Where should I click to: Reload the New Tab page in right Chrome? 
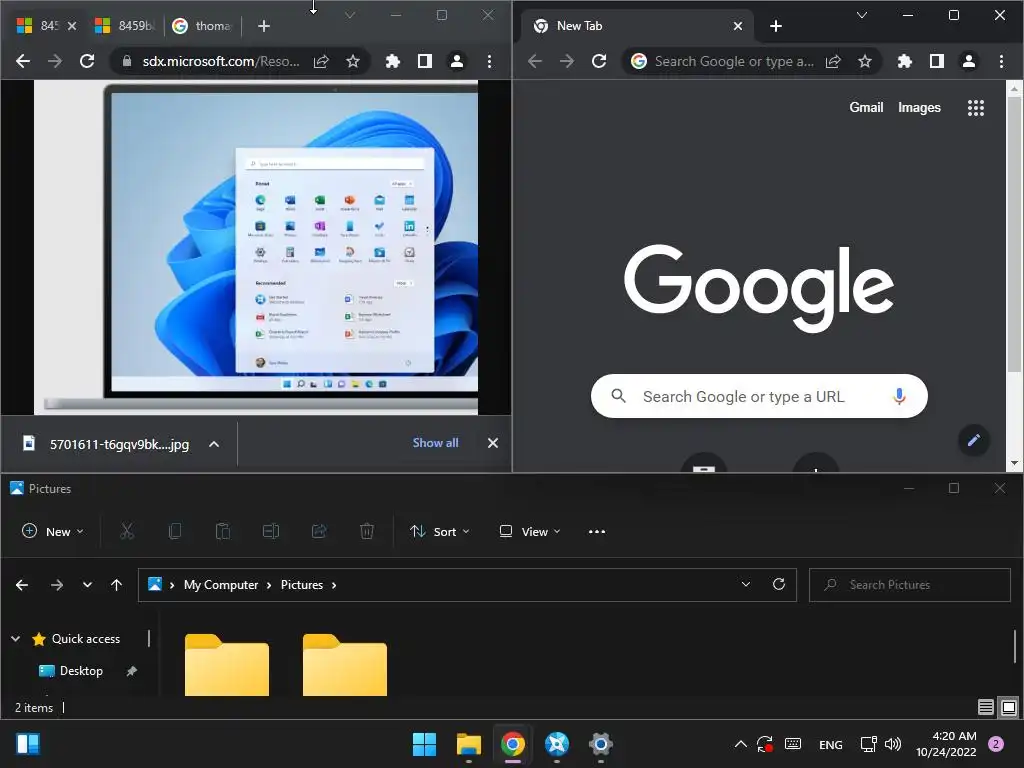599,61
